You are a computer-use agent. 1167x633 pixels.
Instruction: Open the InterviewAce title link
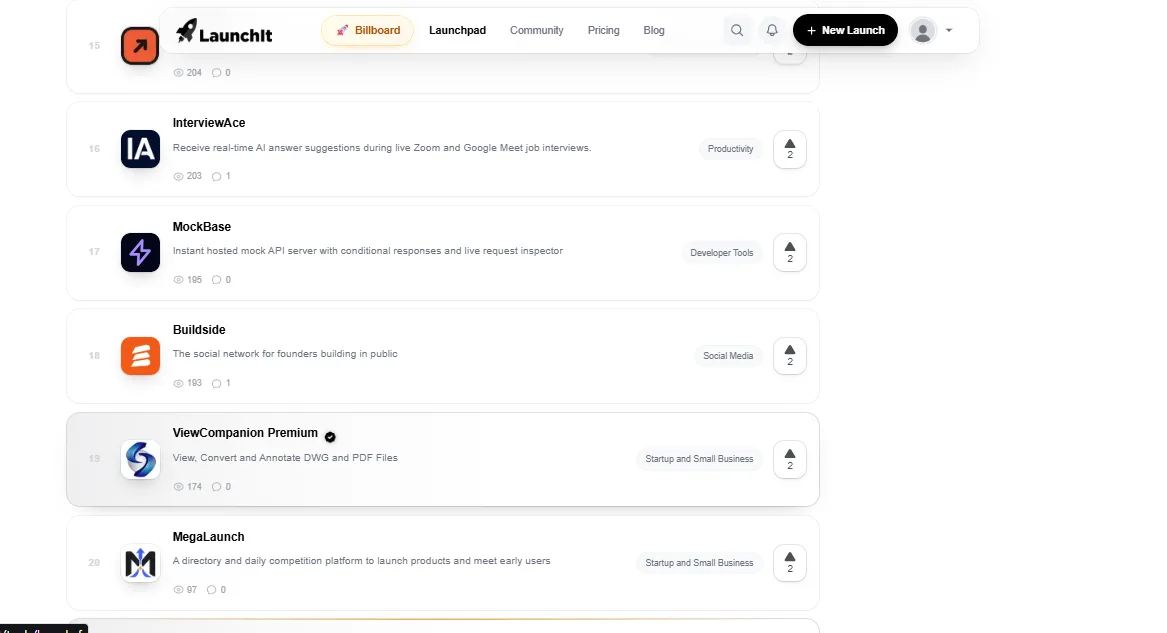point(209,123)
